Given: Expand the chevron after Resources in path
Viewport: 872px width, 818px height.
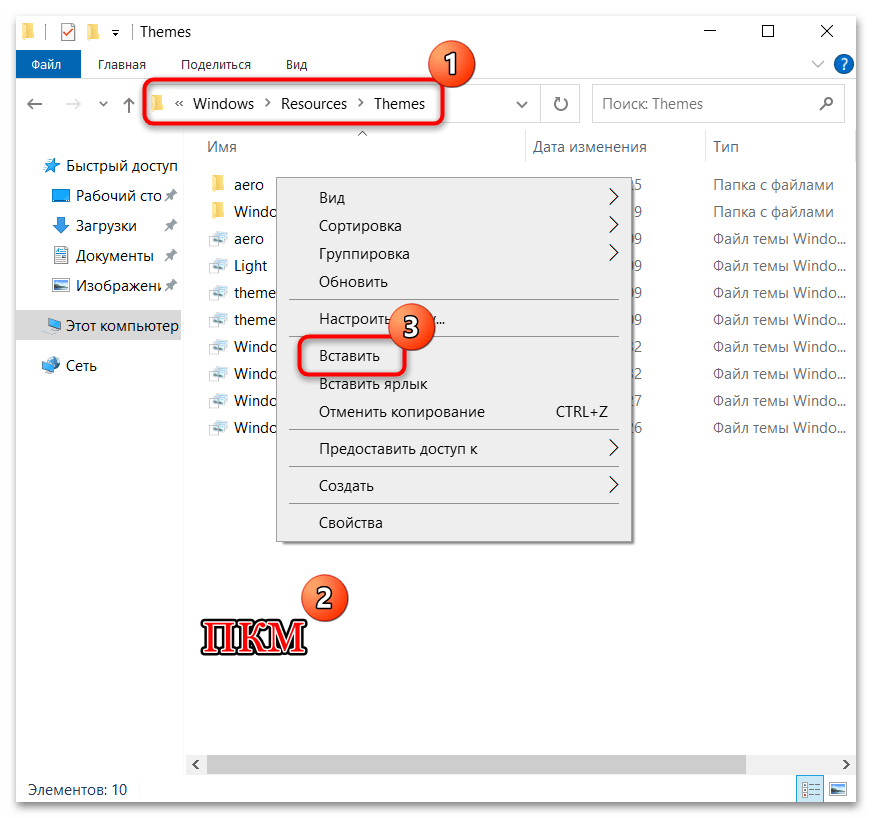Looking at the screenshot, I should [360, 103].
